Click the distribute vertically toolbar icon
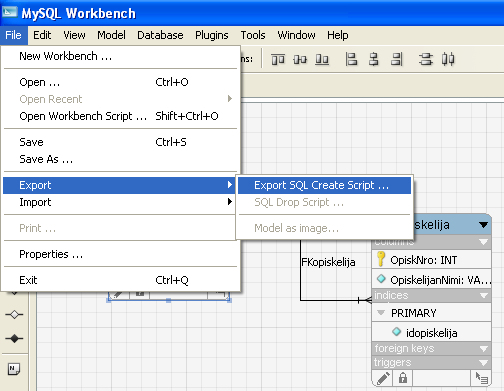The image size is (504, 391). [x=426, y=59]
